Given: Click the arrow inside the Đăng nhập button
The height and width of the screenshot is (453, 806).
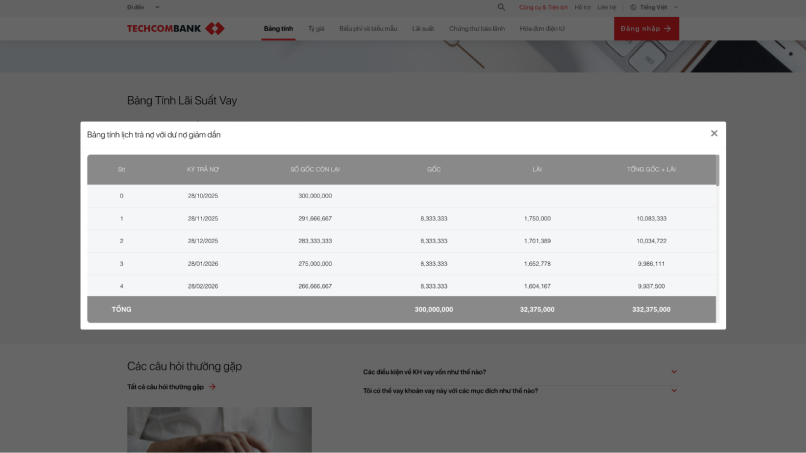Looking at the screenshot, I should (668, 29).
